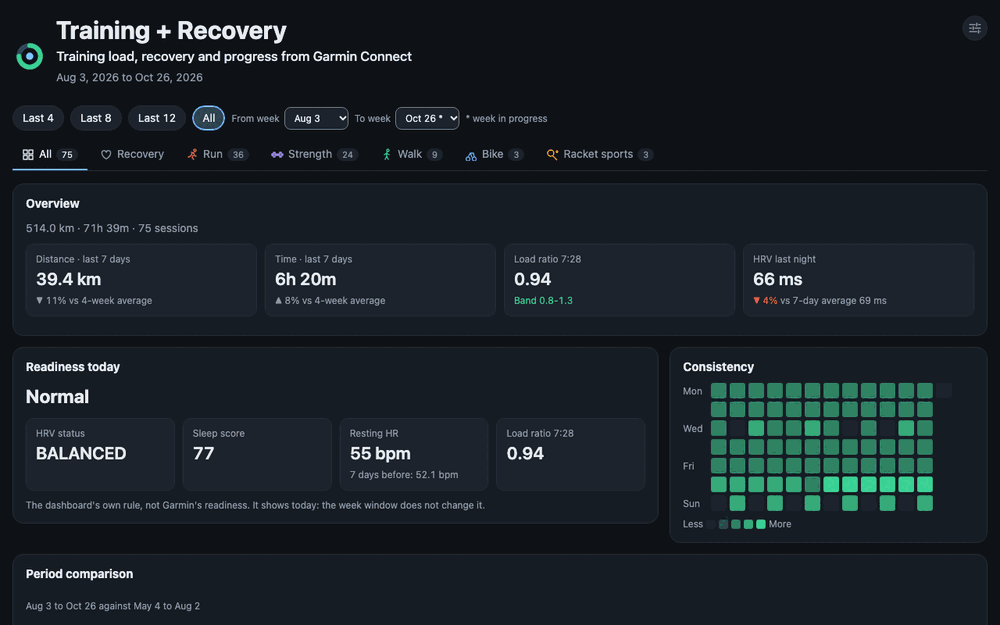
Task: Select the Last 8 weeks range
Action: click(x=96, y=118)
